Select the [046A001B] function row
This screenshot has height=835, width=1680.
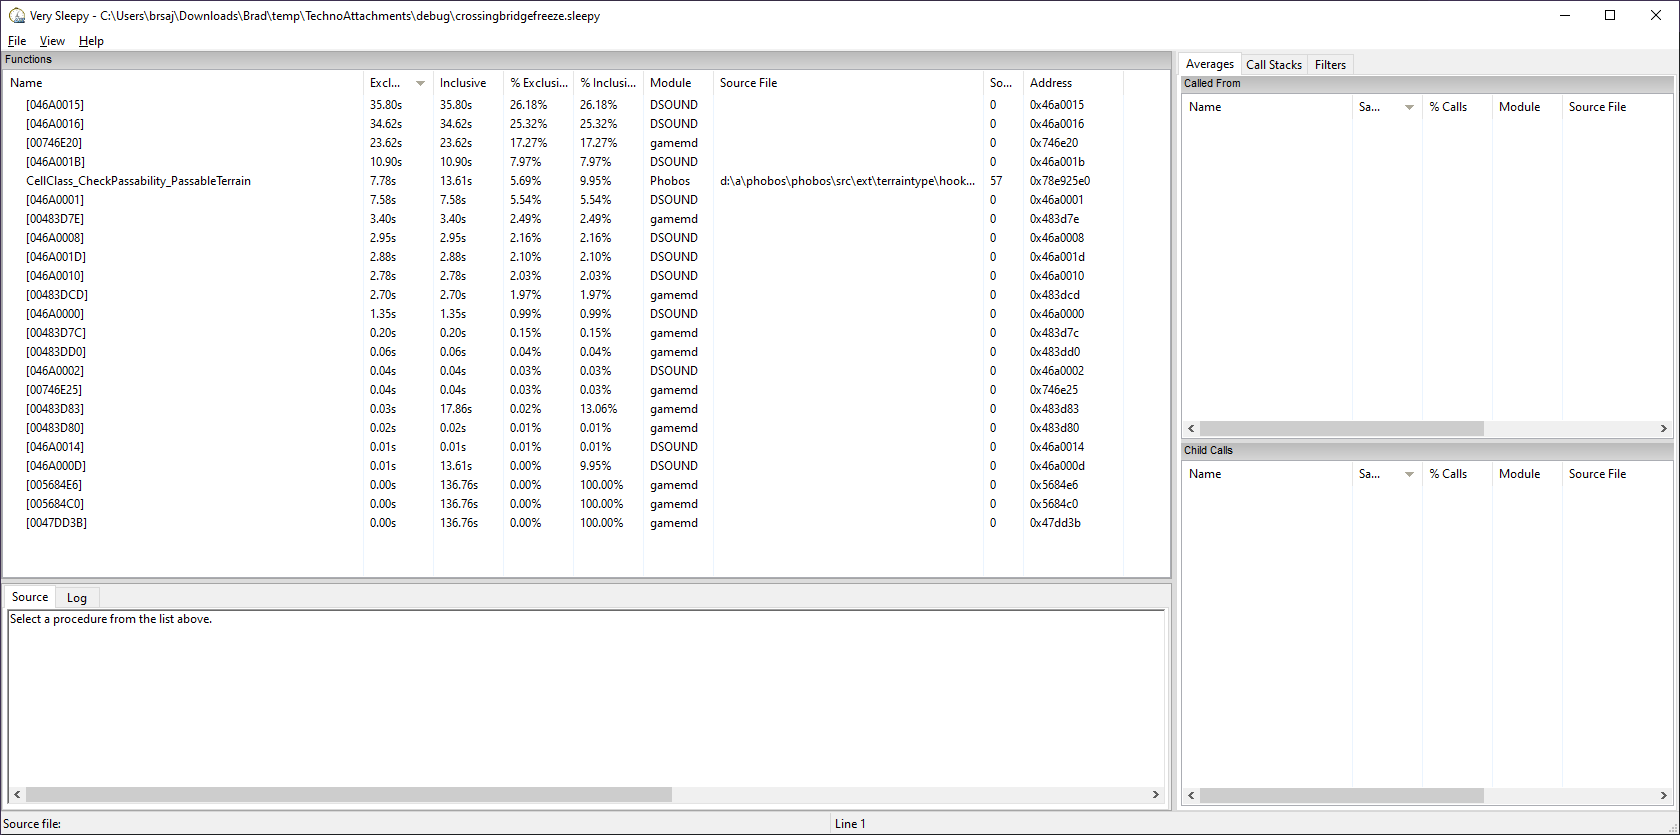tap(586, 162)
